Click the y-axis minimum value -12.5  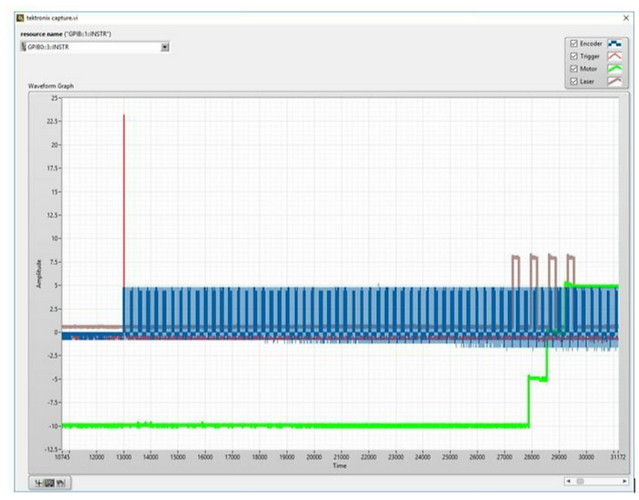(x=52, y=449)
